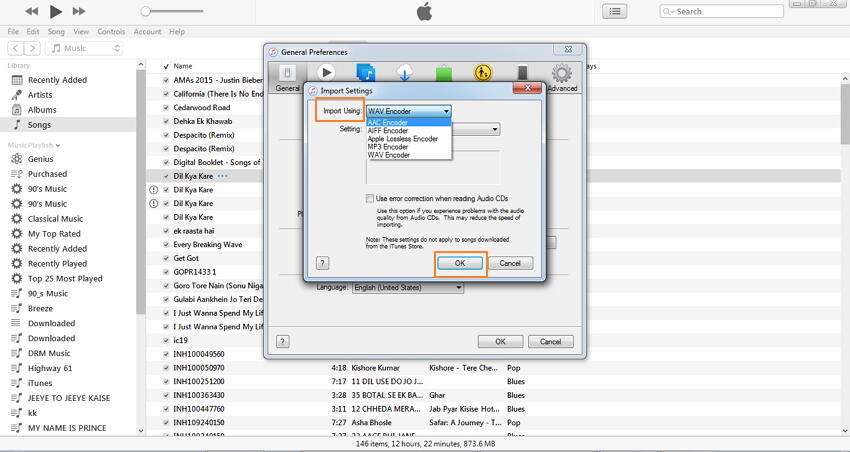Select Songs in the library sidebar
Viewport: 850px width, 452px height.
click(x=39, y=125)
